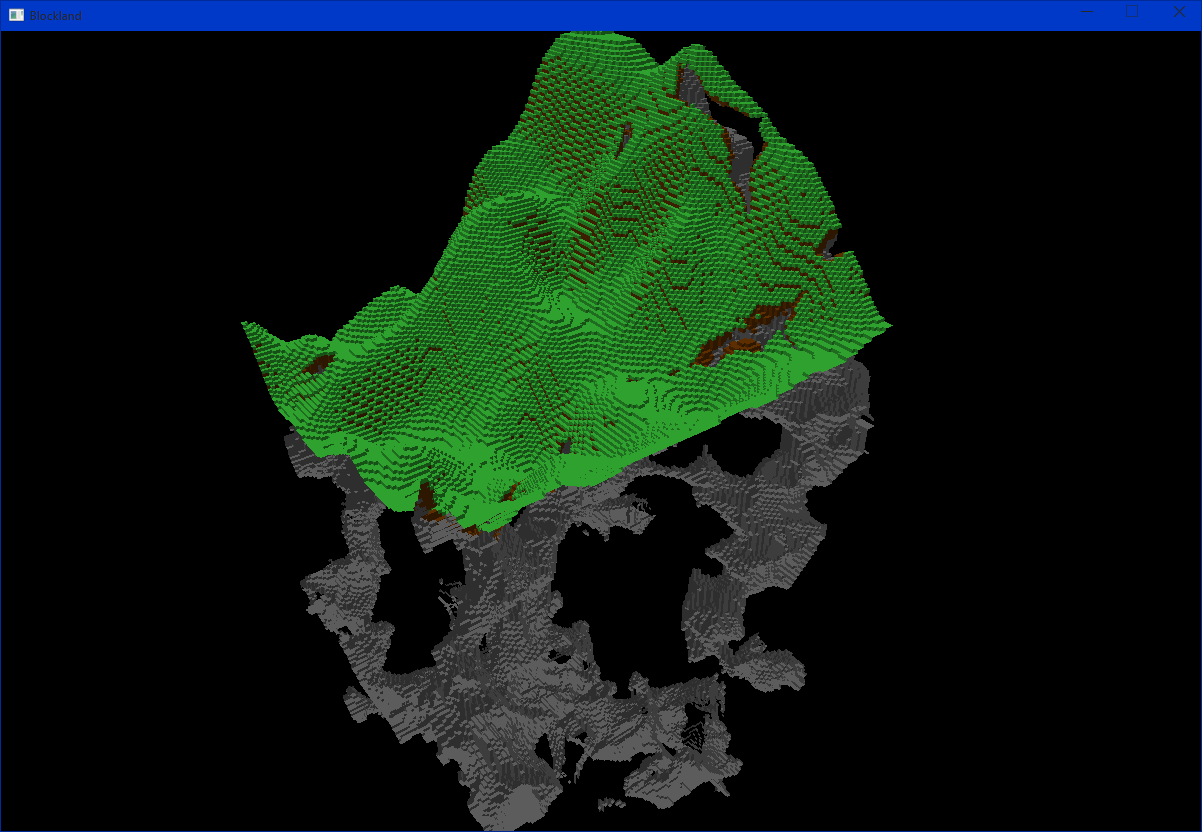The height and width of the screenshot is (832, 1202).
Task: Open the Blockland window system menu icon
Action: [x=16, y=15]
